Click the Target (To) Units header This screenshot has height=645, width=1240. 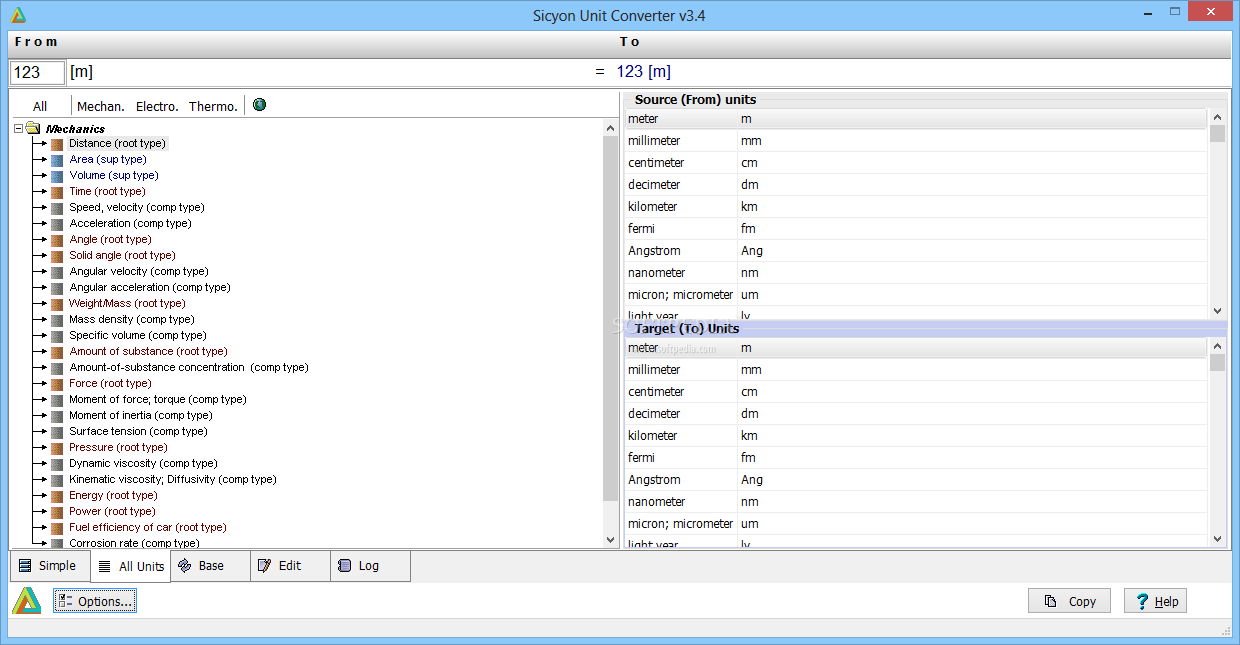(x=687, y=329)
